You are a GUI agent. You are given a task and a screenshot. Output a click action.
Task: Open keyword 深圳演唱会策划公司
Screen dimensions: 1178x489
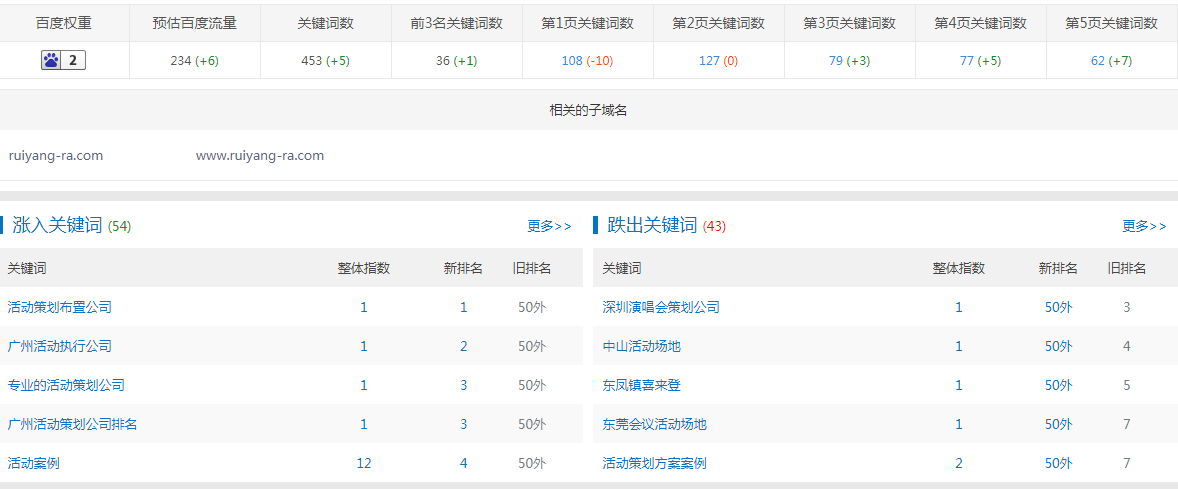(661, 307)
